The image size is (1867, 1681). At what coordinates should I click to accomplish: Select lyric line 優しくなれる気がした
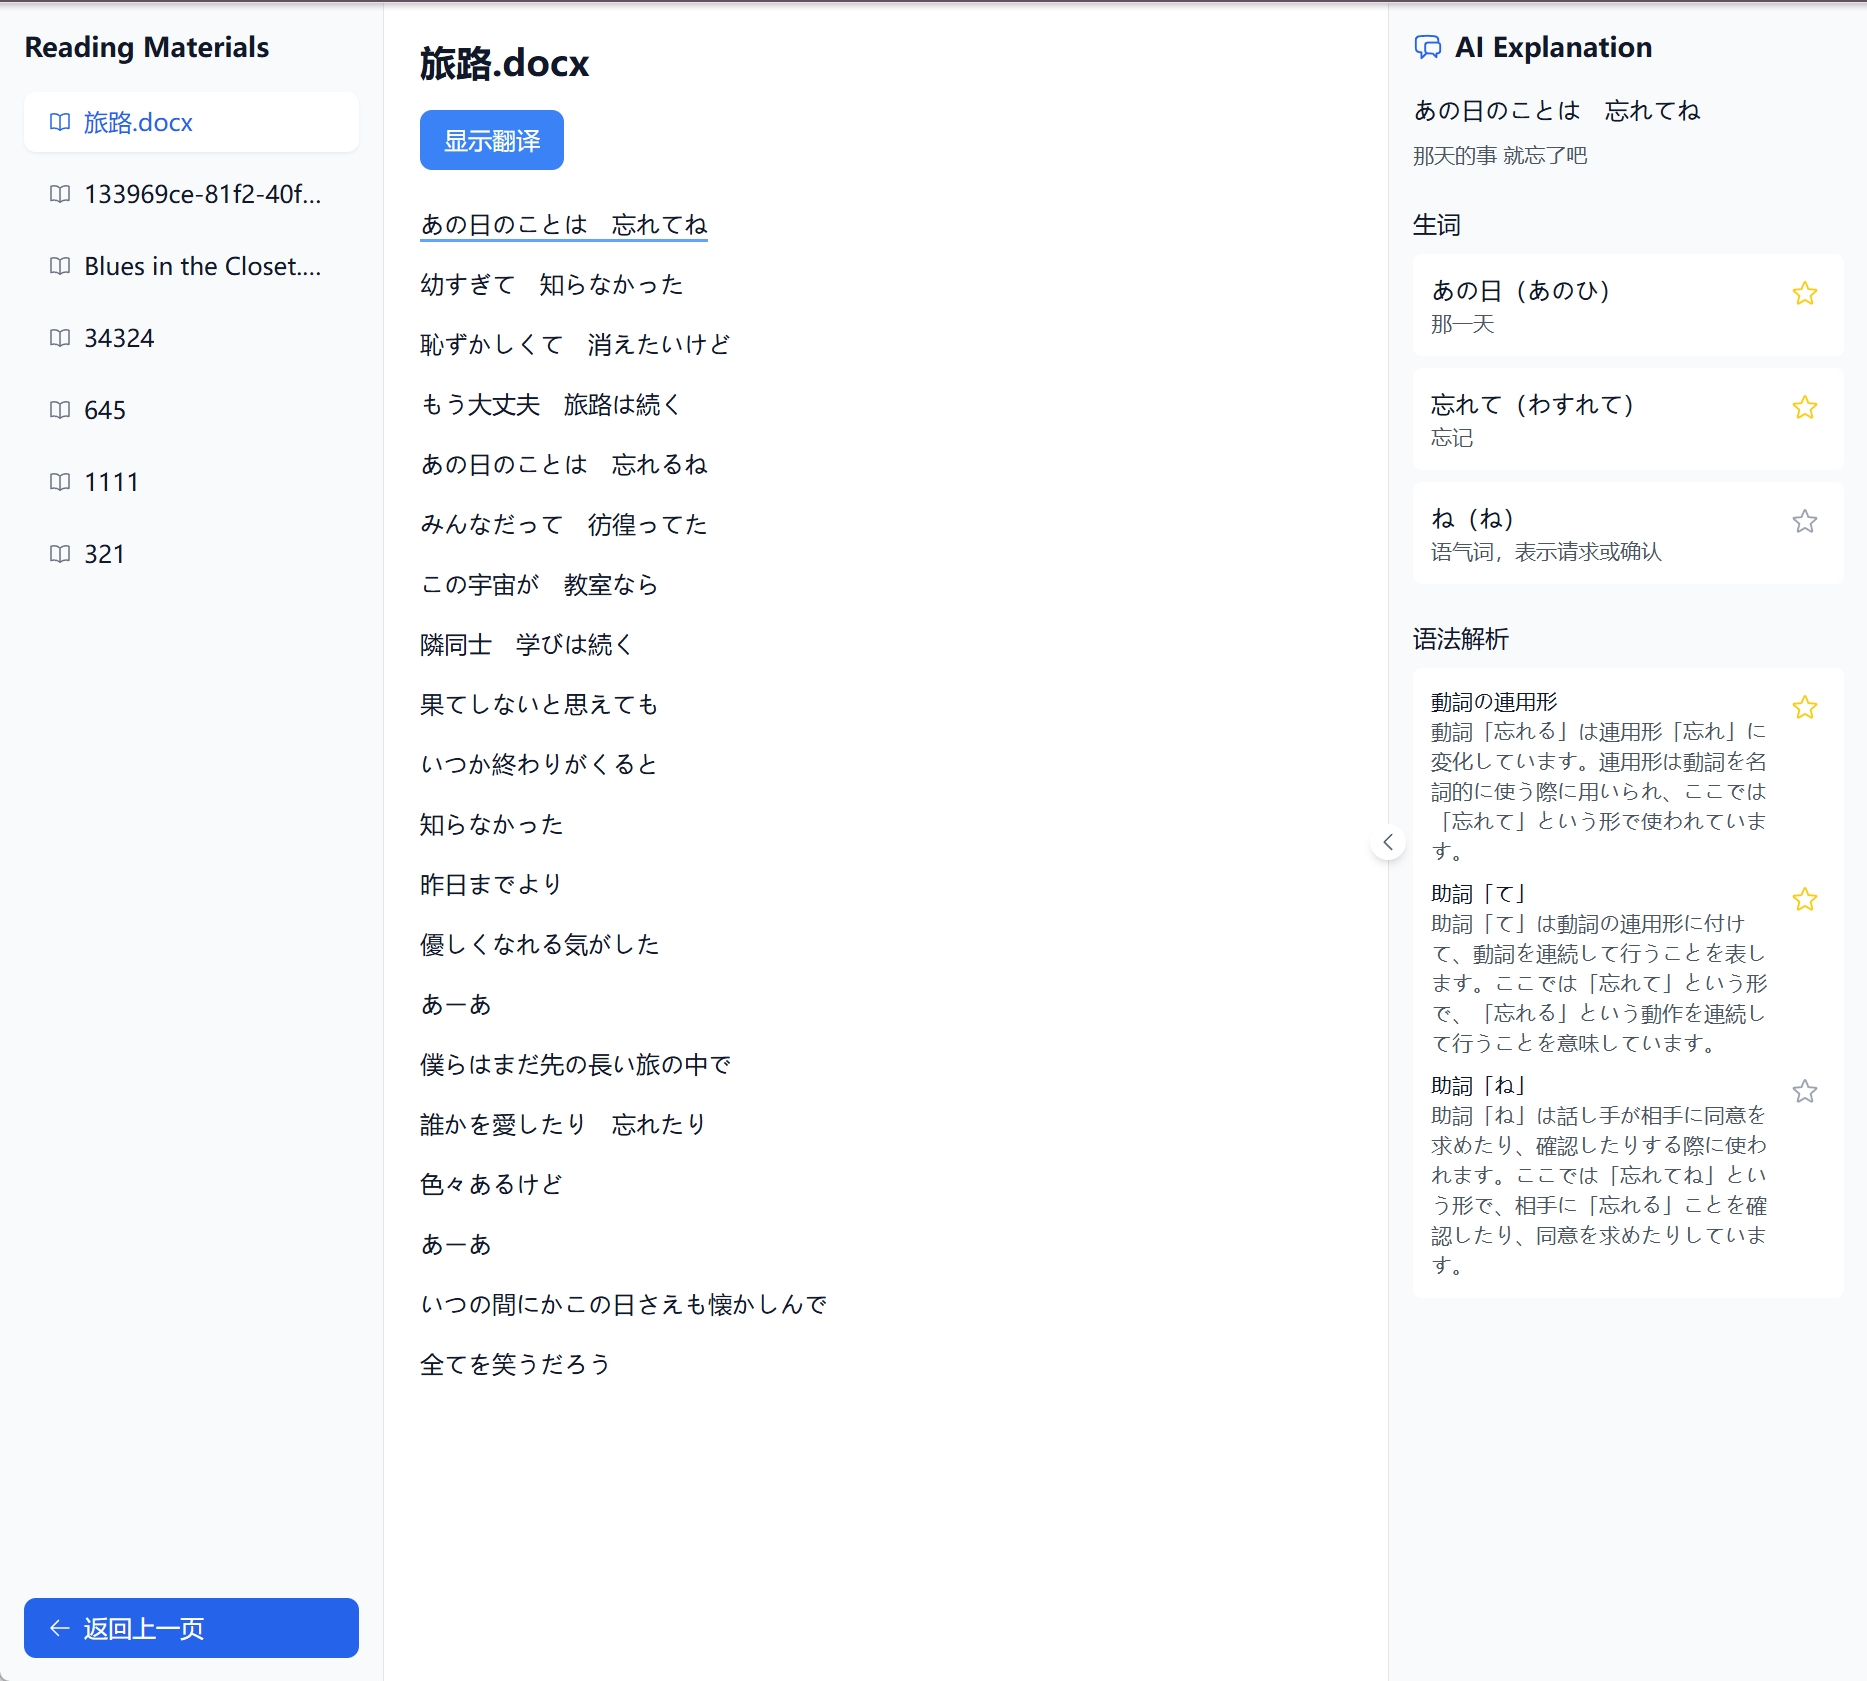(540, 945)
